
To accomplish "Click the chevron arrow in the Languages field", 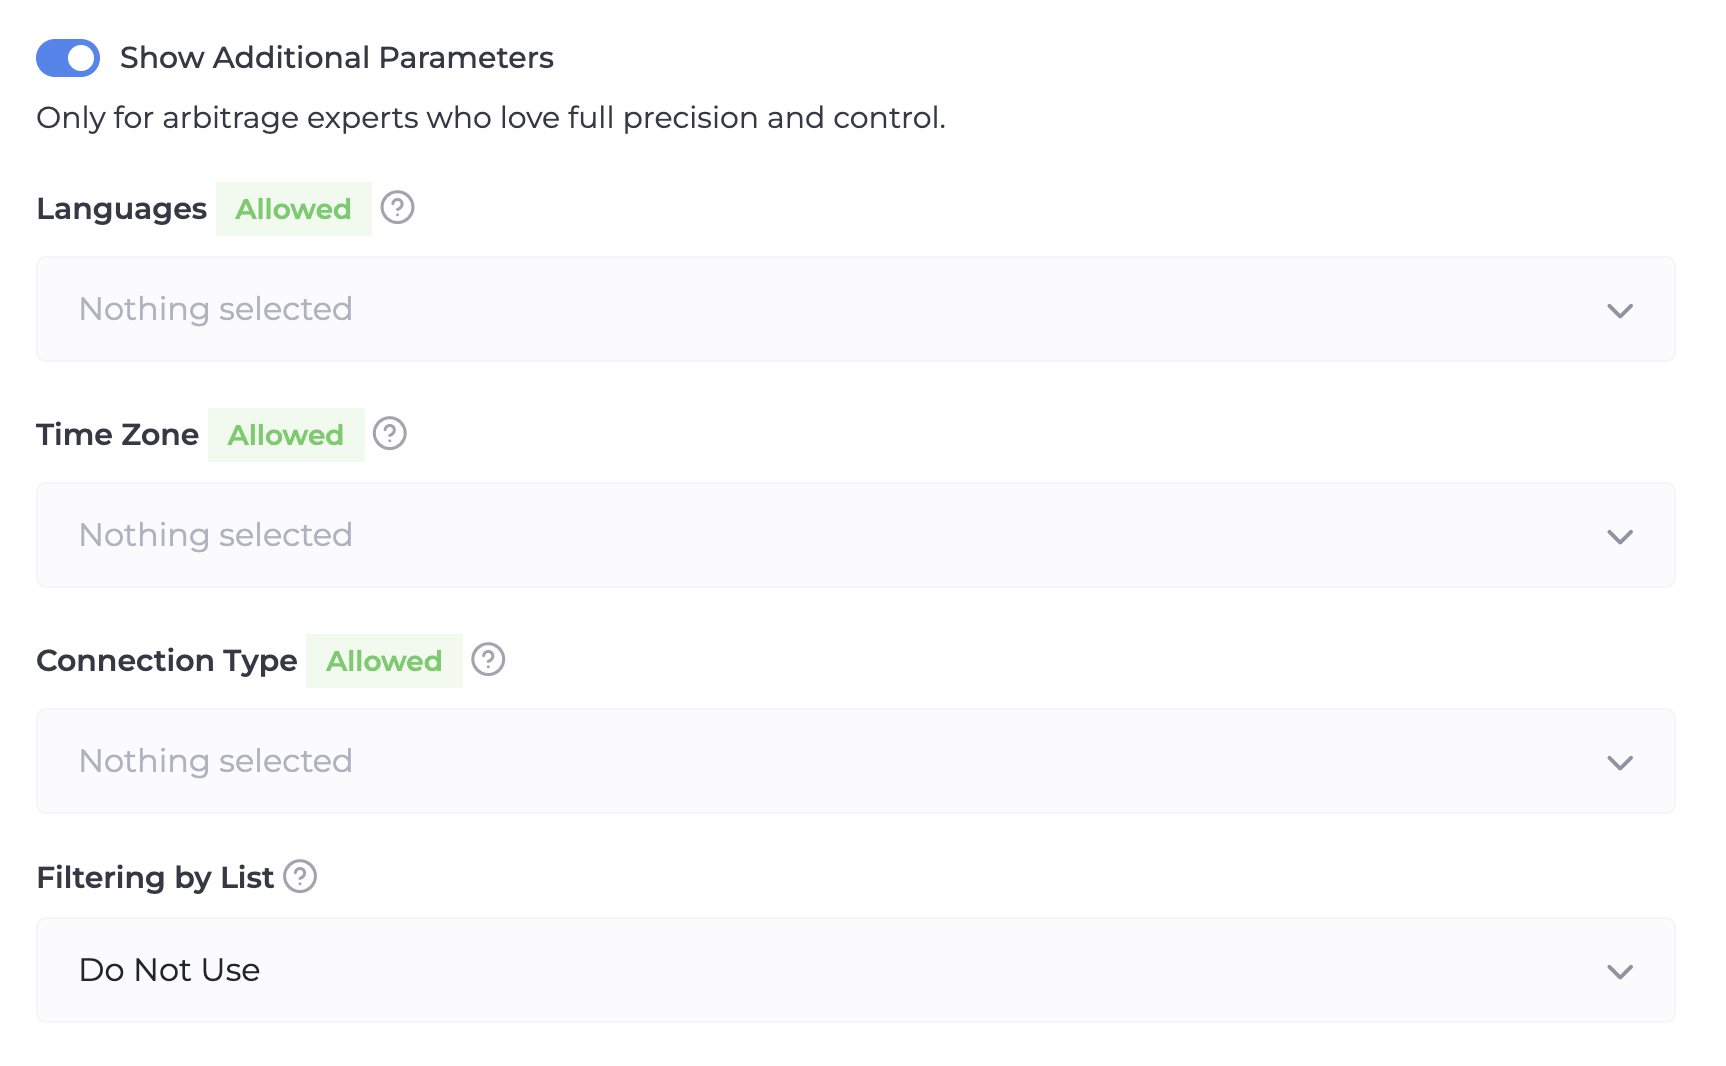I will point(1619,310).
